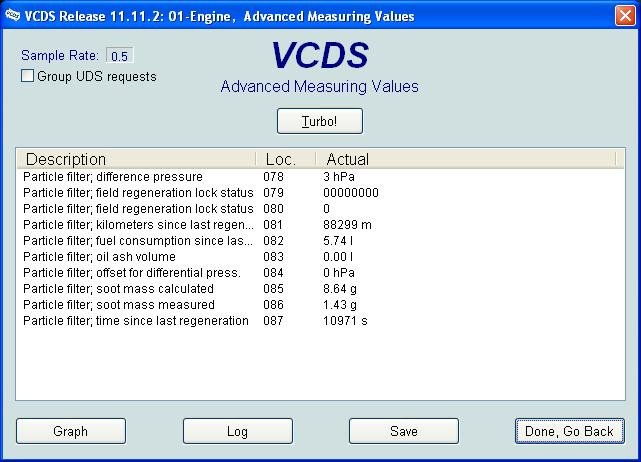Viewport: 641px width, 462px height.
Task: Select the field regeneration lock status row 080
Action: tap(320, 209)
